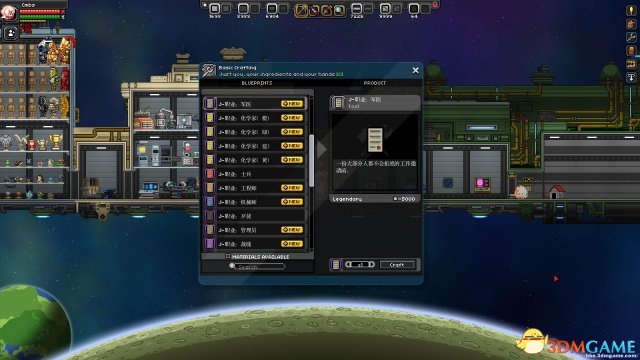Click the BLUEPRINTS column header
This screenshot has height=360, width=640.
pos(257,83)
